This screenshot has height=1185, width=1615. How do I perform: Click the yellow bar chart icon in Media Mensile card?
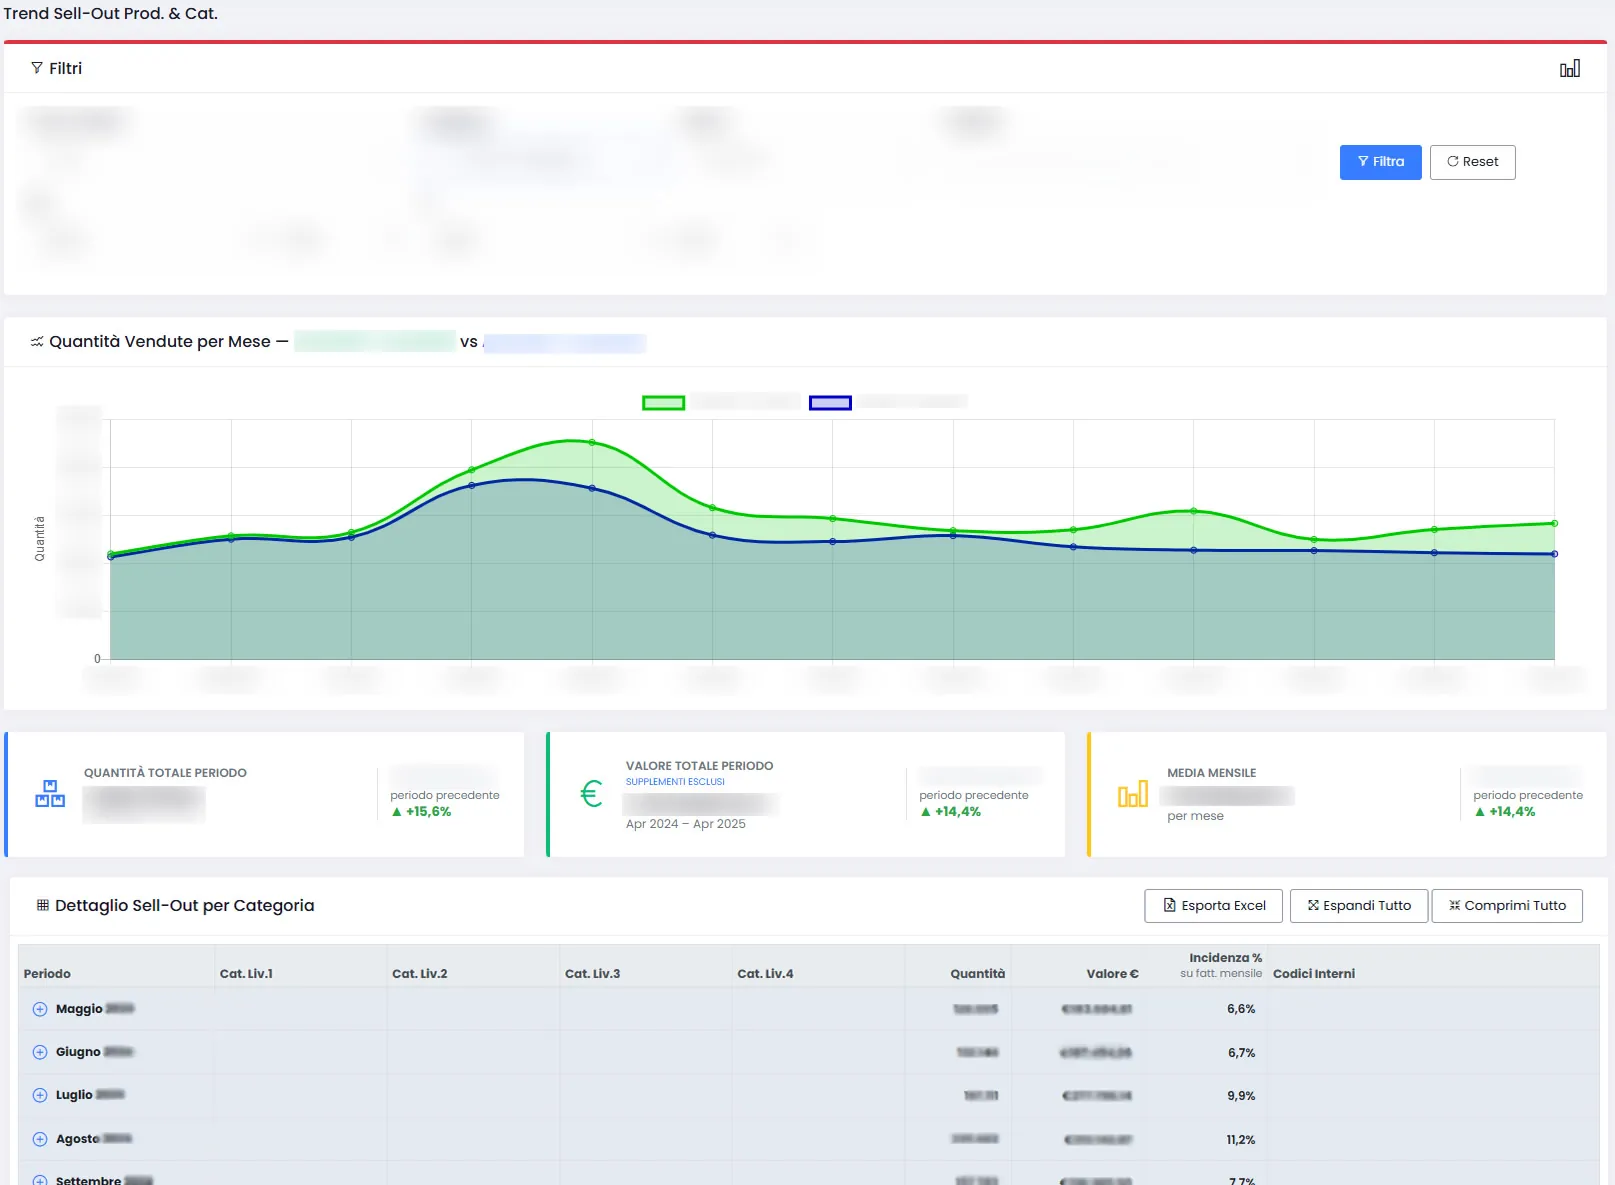point(1133,794)
